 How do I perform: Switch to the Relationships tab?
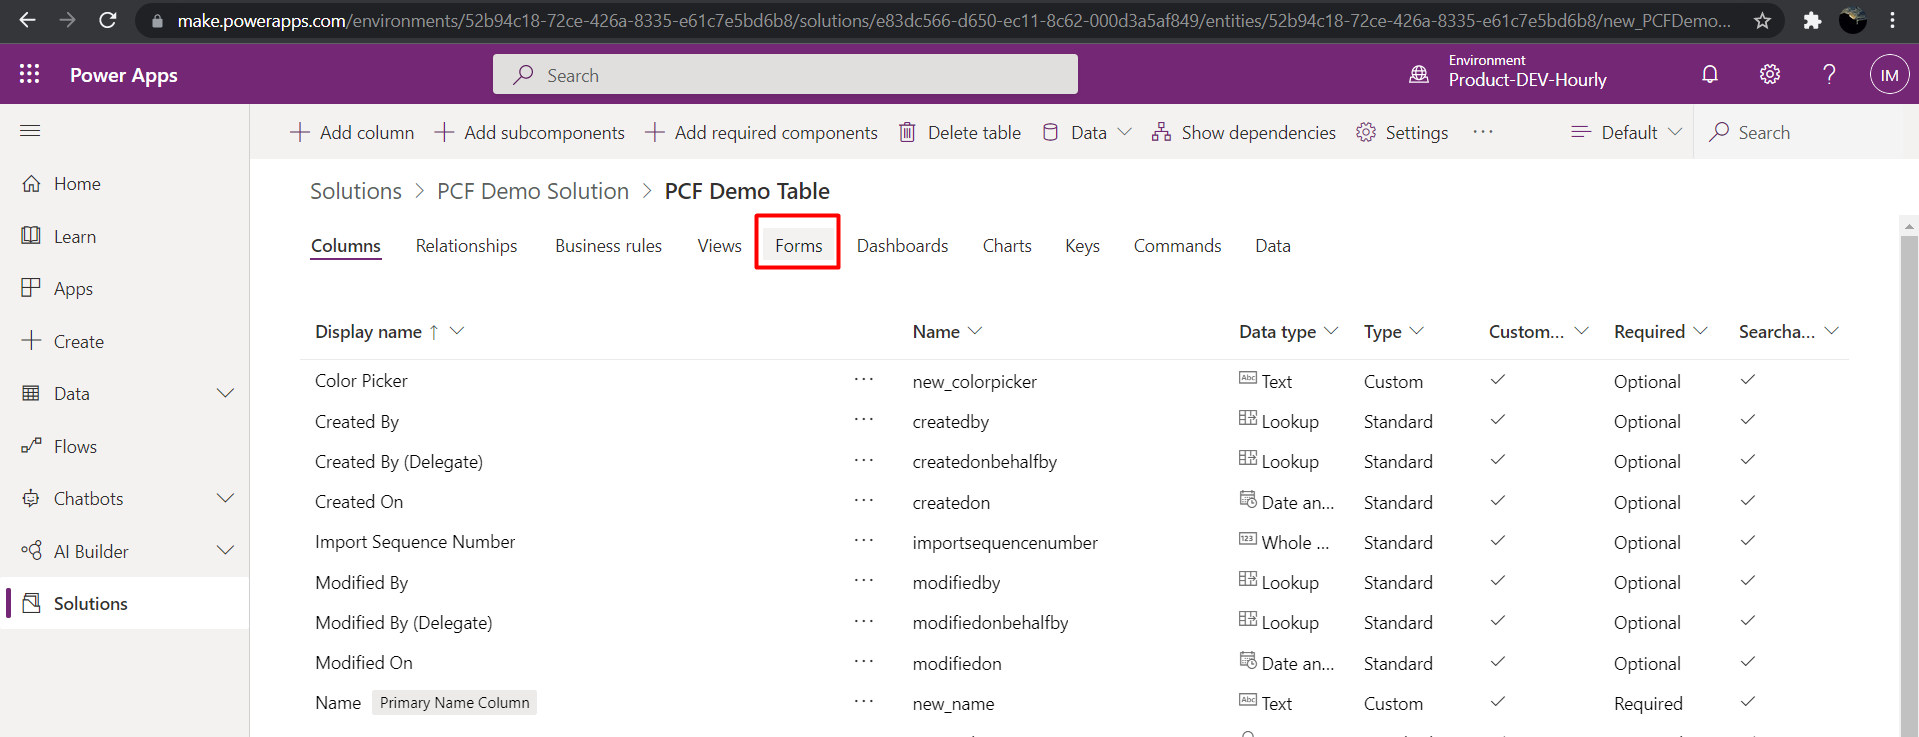tap(466, 246)
